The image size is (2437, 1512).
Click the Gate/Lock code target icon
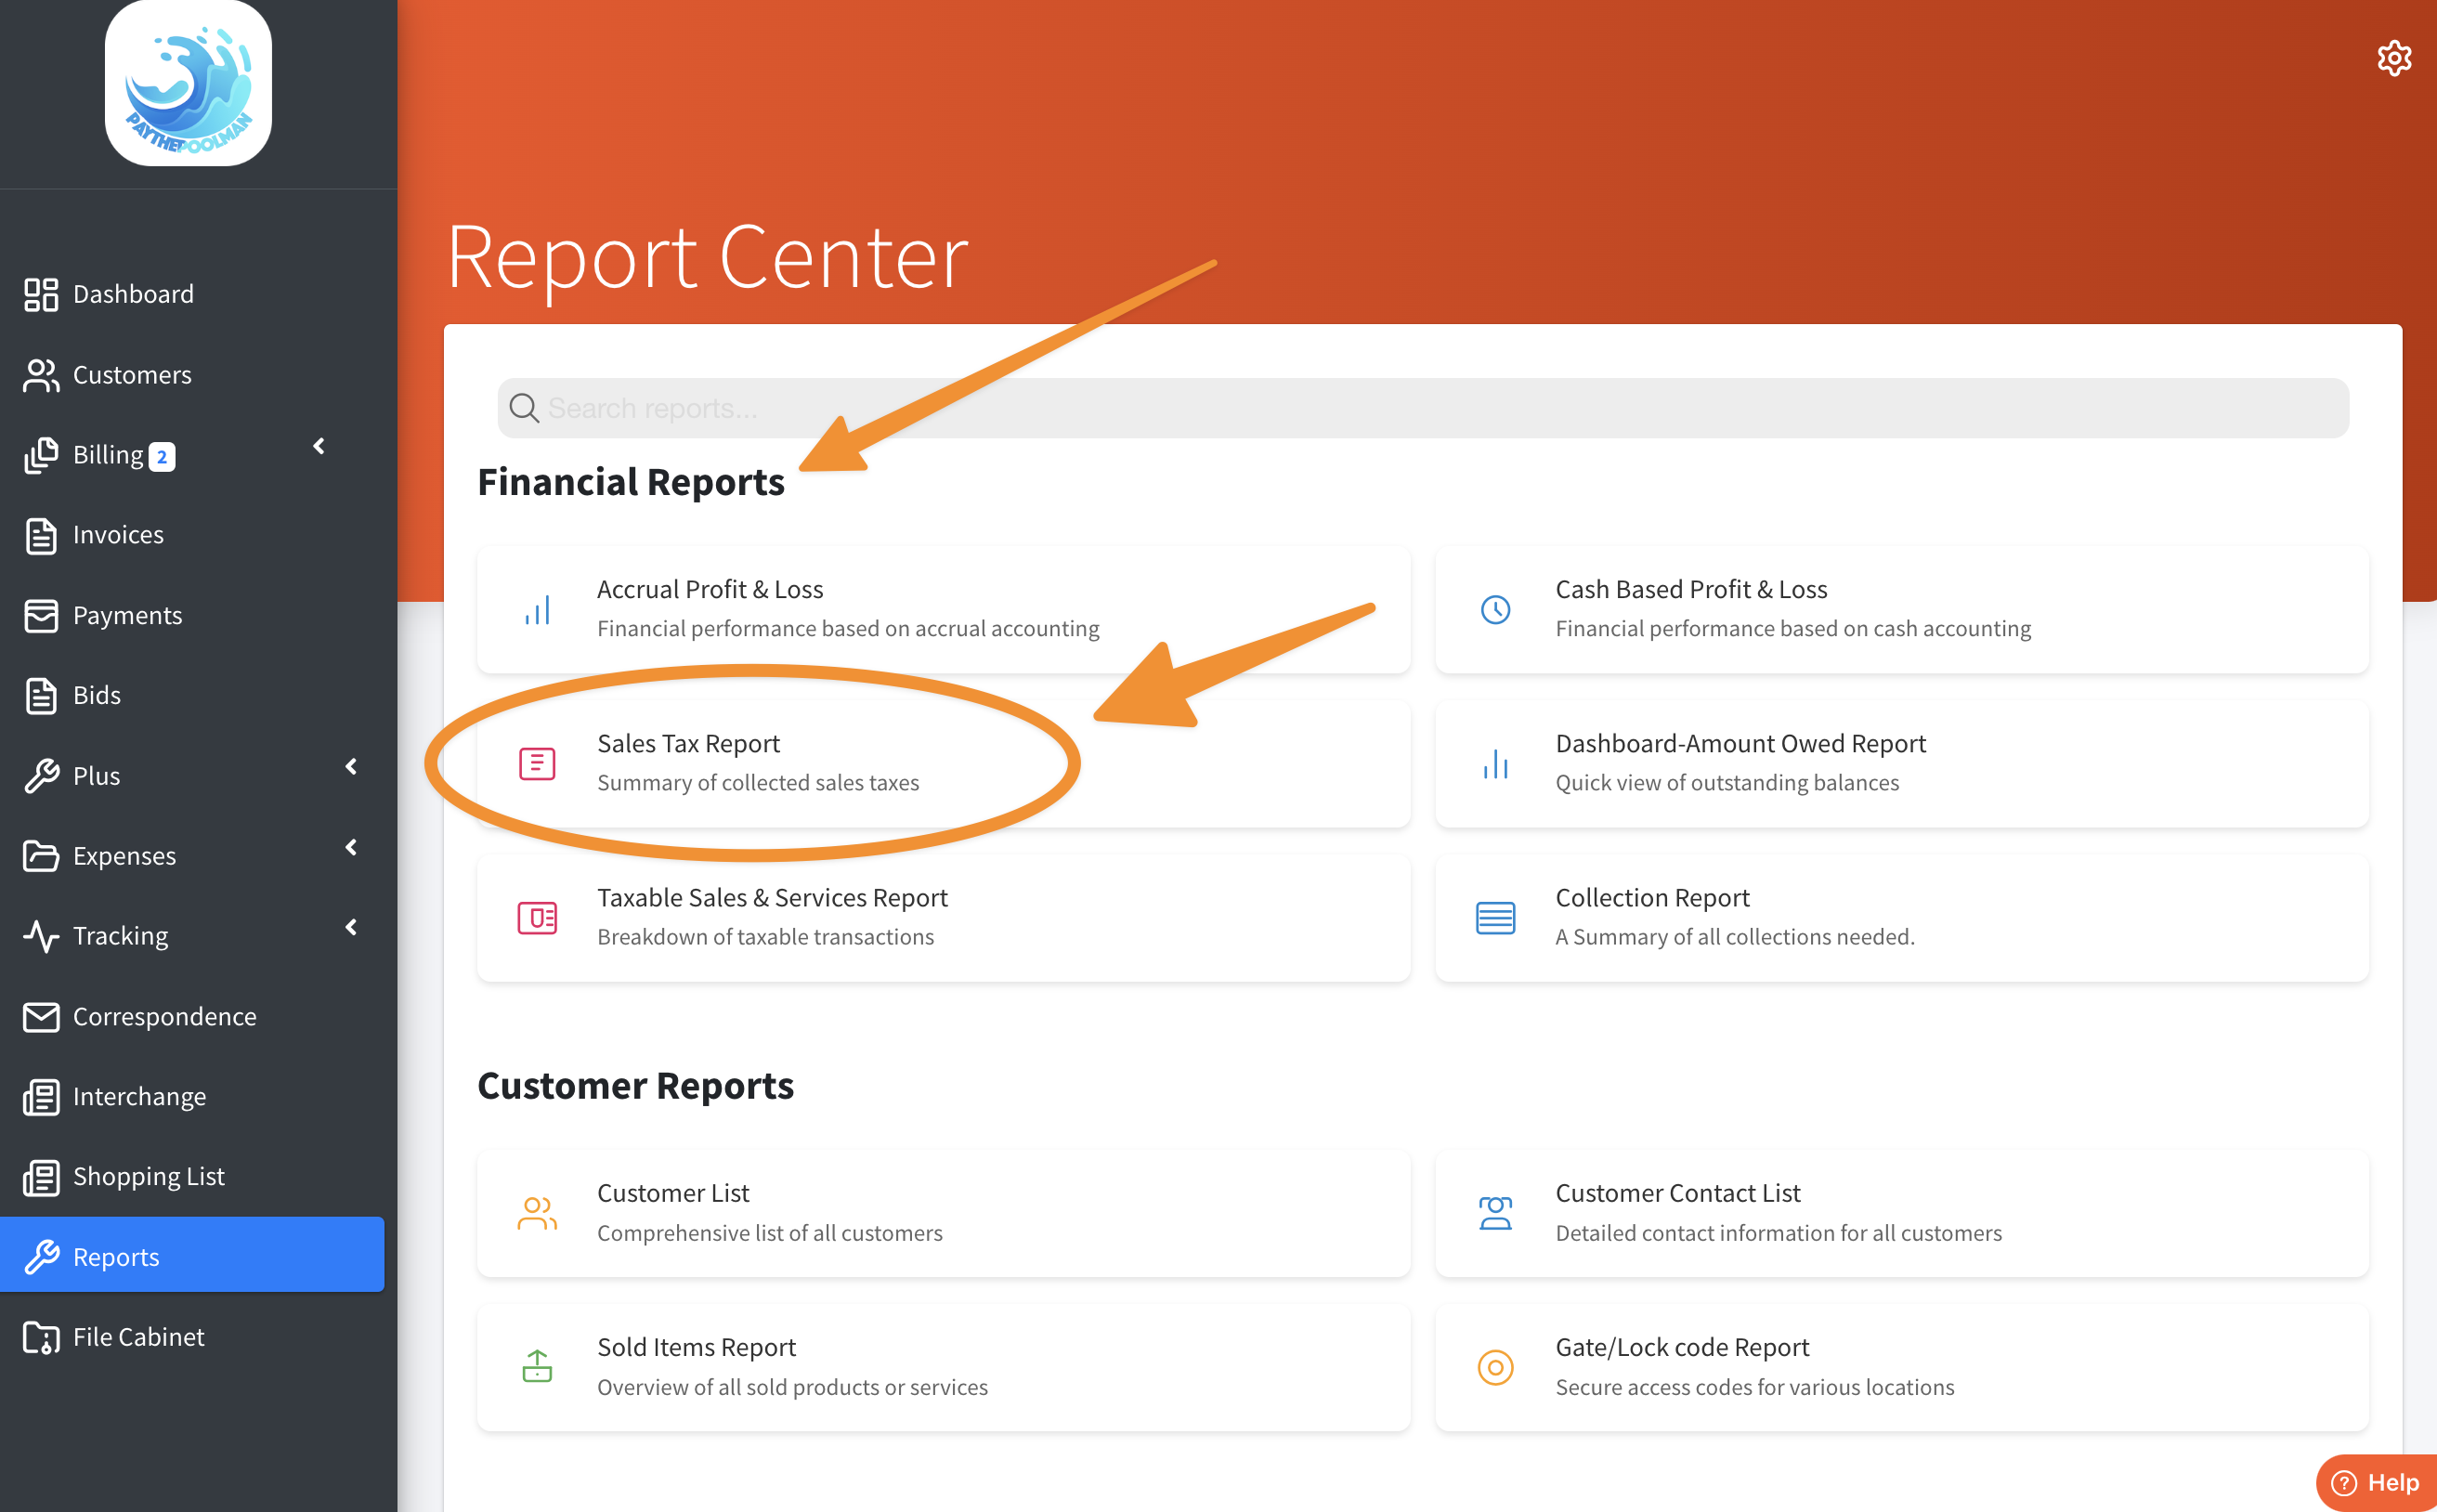tap(1495, 1367)
